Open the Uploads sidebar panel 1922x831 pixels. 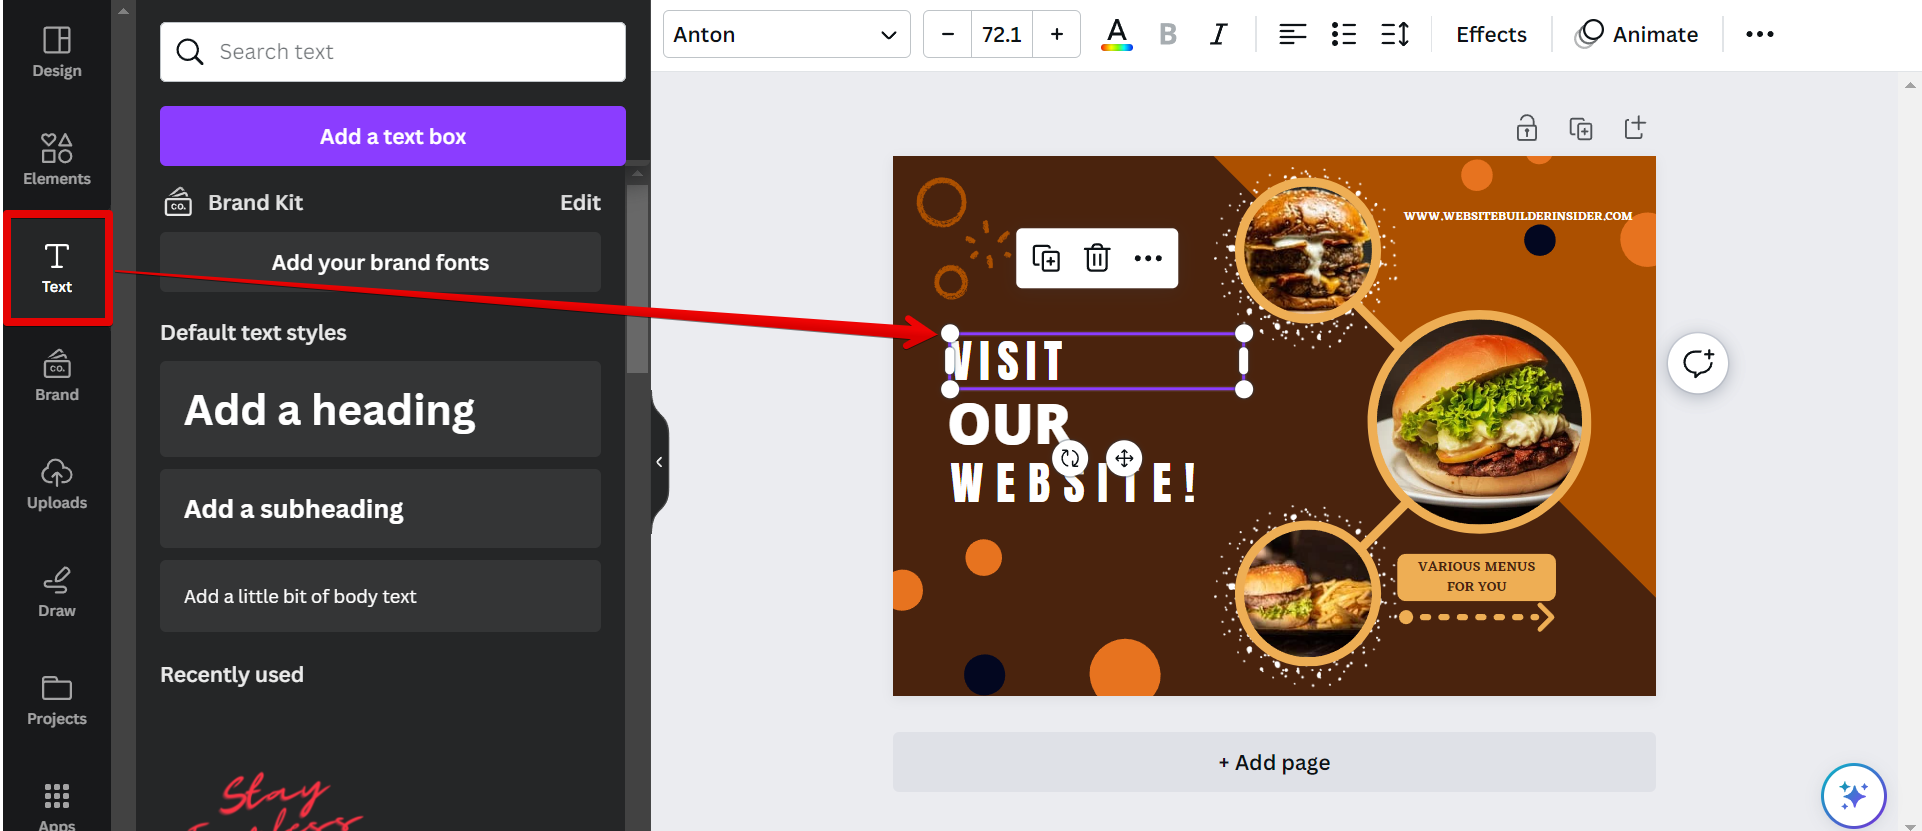click(57, 484)
